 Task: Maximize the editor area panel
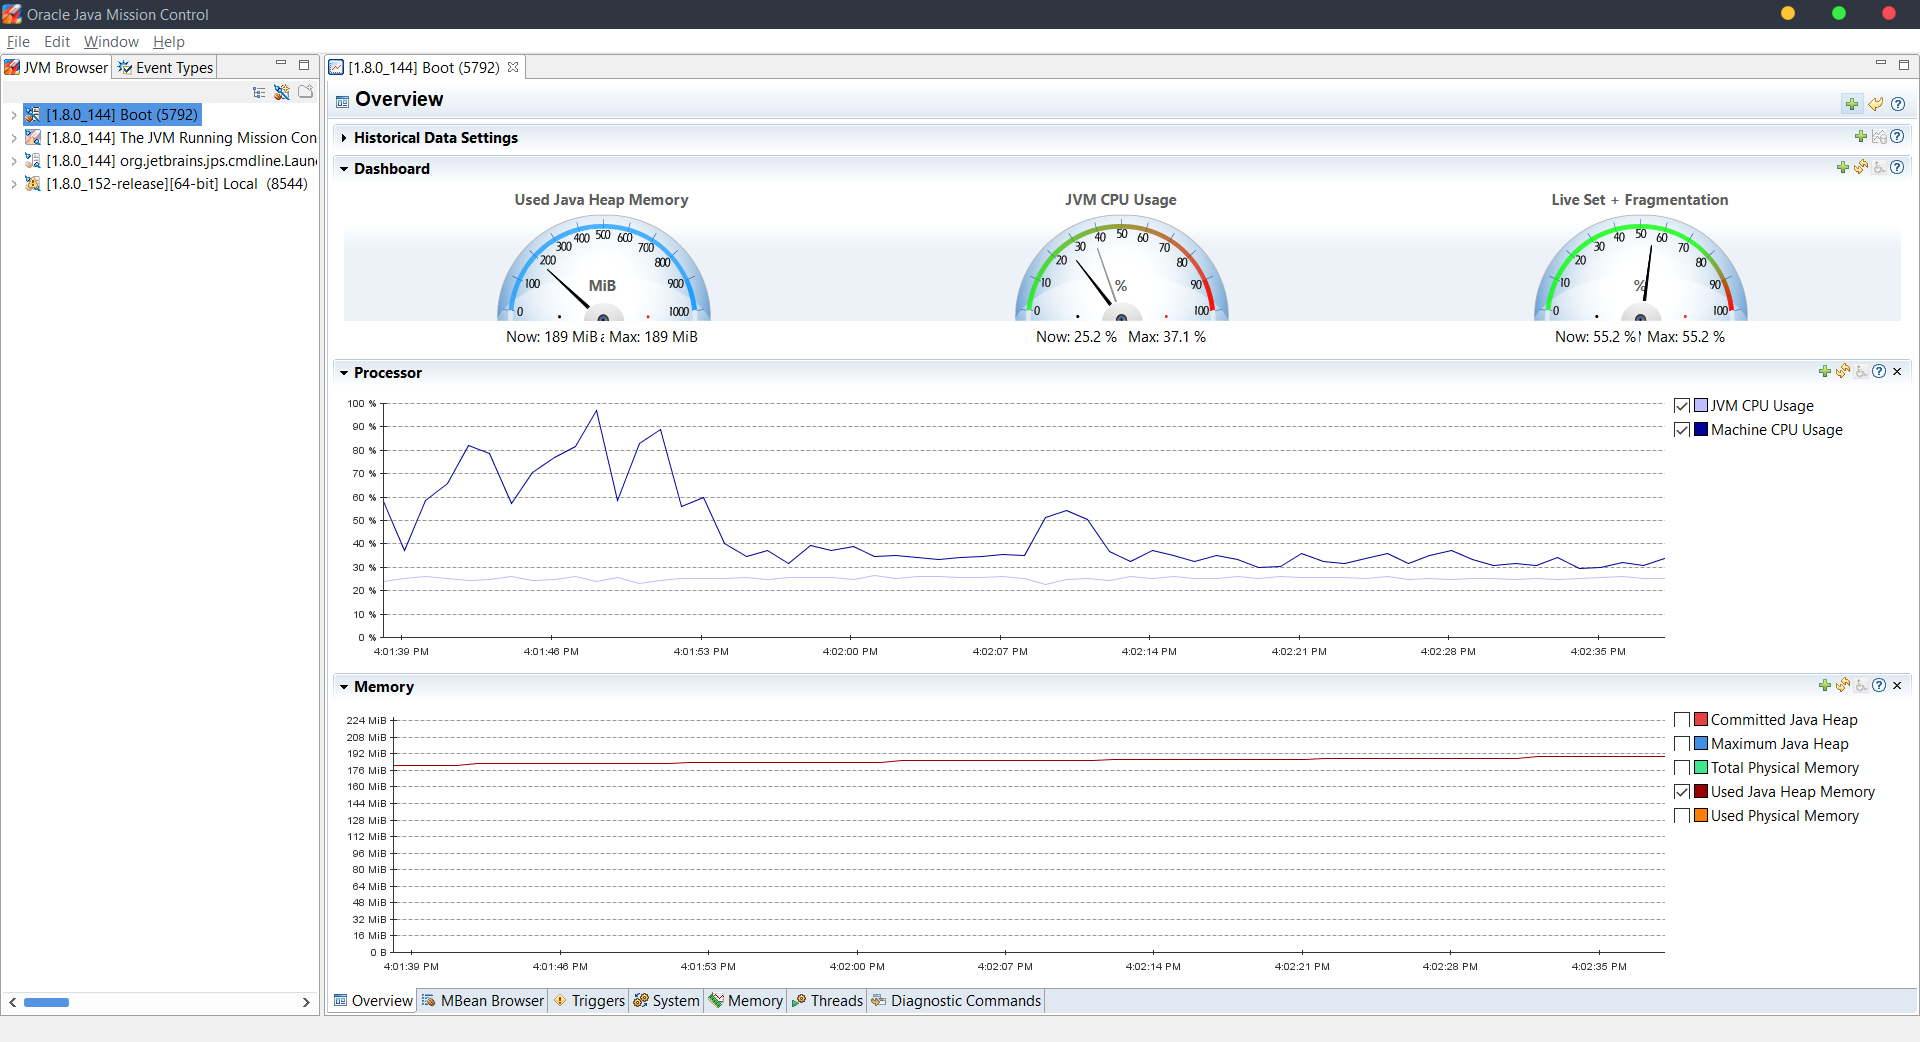click(x=1904, y=65)
